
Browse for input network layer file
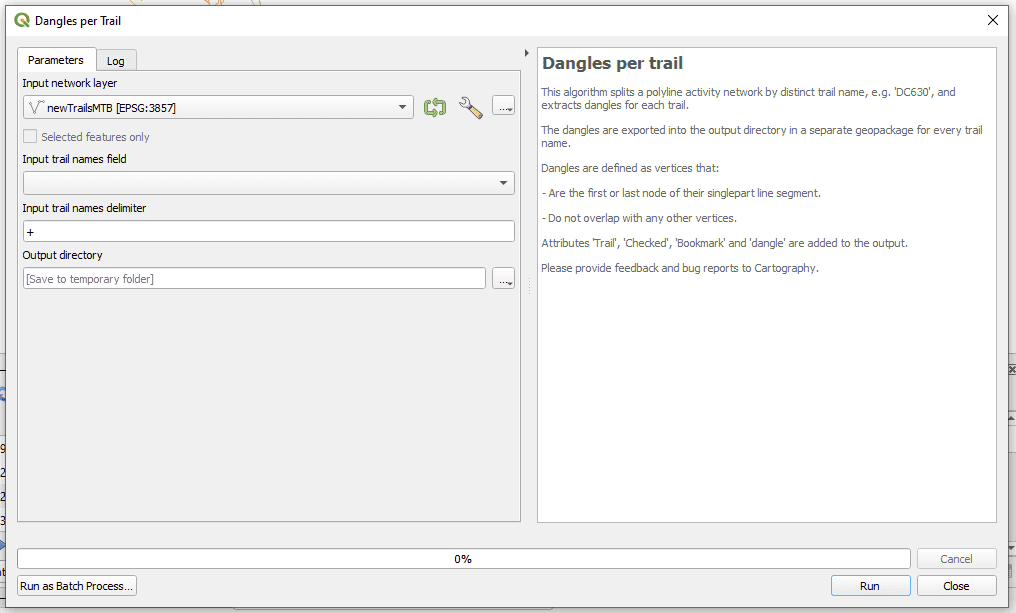point(503,106)
